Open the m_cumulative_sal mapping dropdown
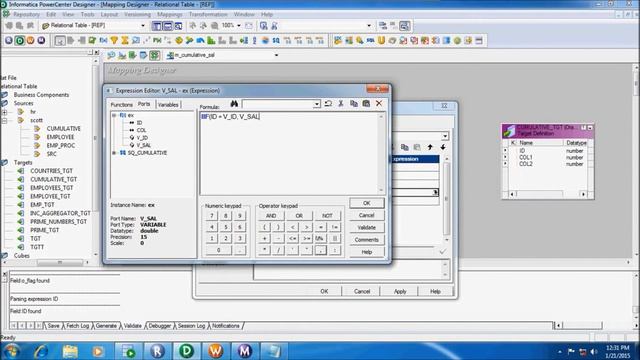 tap(276, 55)
